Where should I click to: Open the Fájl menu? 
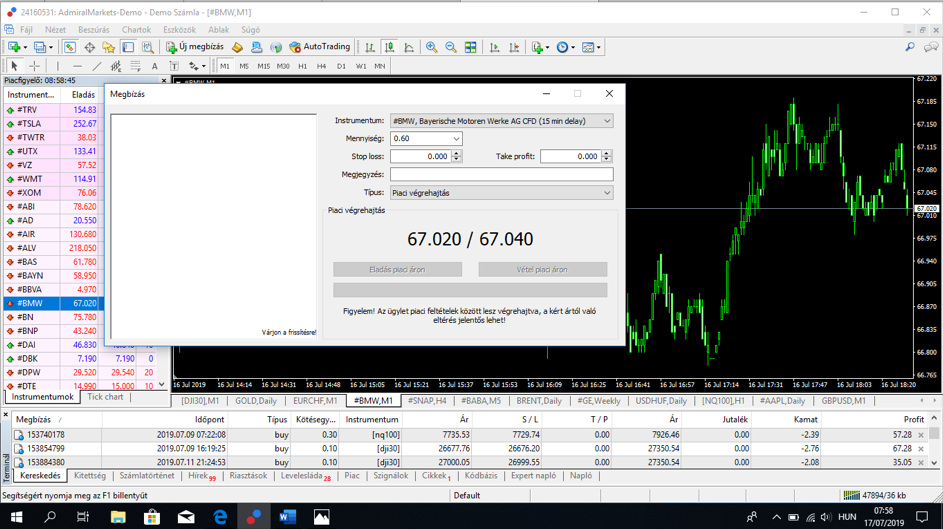(x=26, y=29)
